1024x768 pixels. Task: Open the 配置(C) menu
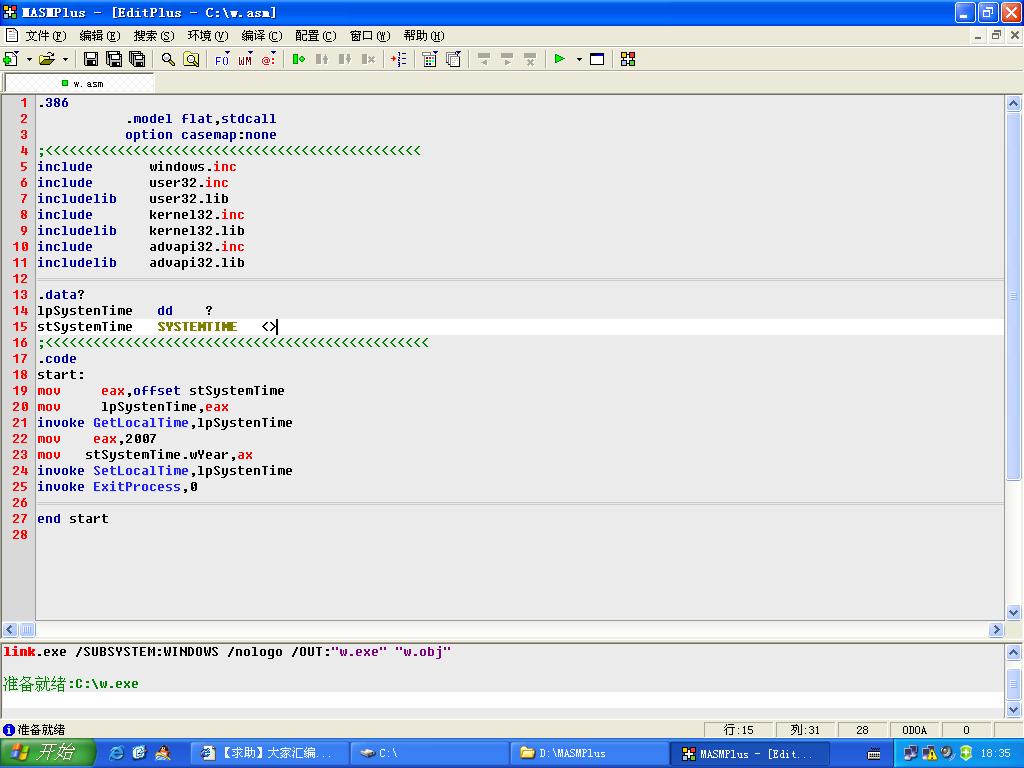coord(315,36)
